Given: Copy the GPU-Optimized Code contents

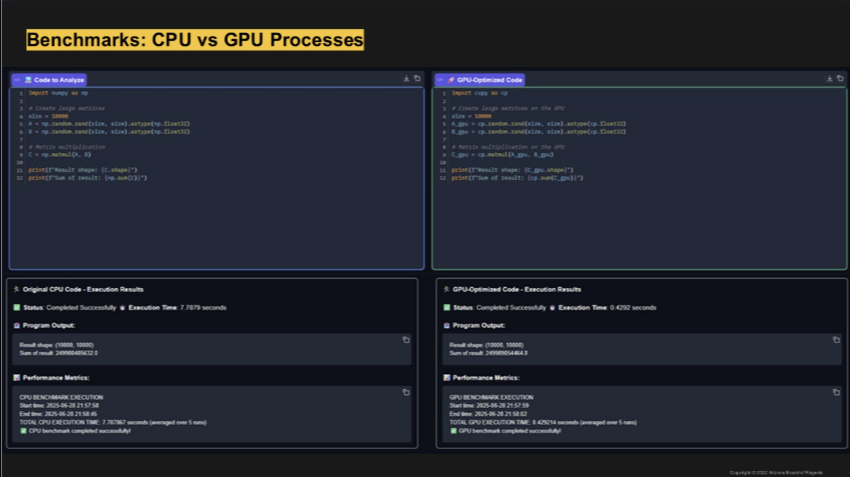Looking at the screenshot, I should coord(840,79).
